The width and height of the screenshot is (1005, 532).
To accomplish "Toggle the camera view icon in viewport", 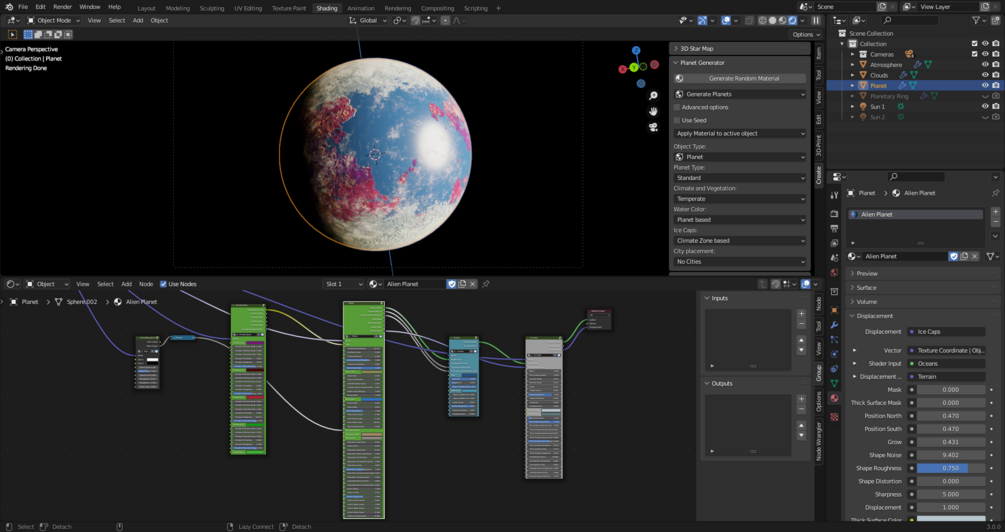I will (652, 127).
